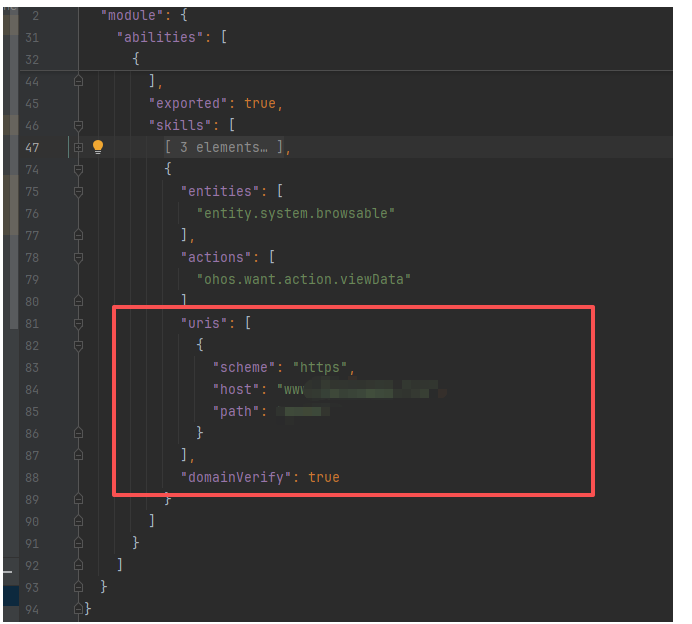
Task: Click the true value after "exported"
Action: coord(260,103)
